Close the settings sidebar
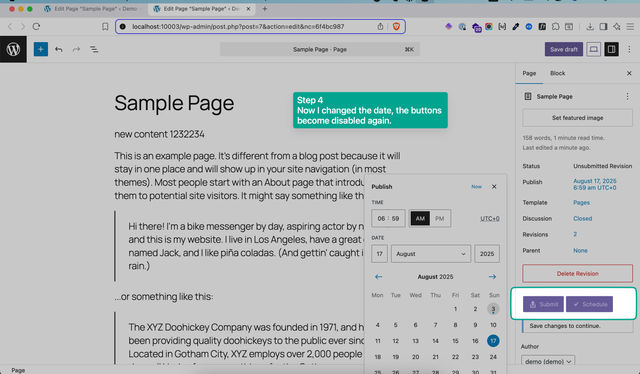 [x=629, y=73]
